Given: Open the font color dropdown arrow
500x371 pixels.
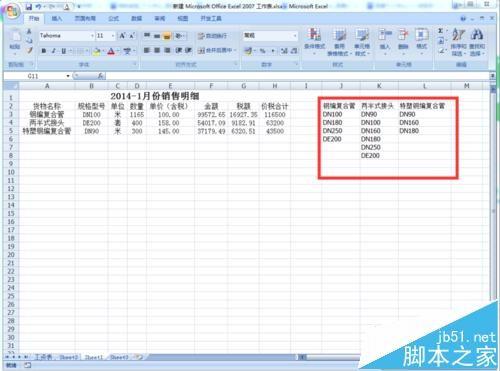Looking at the screenshot, I should pos(118,51).
